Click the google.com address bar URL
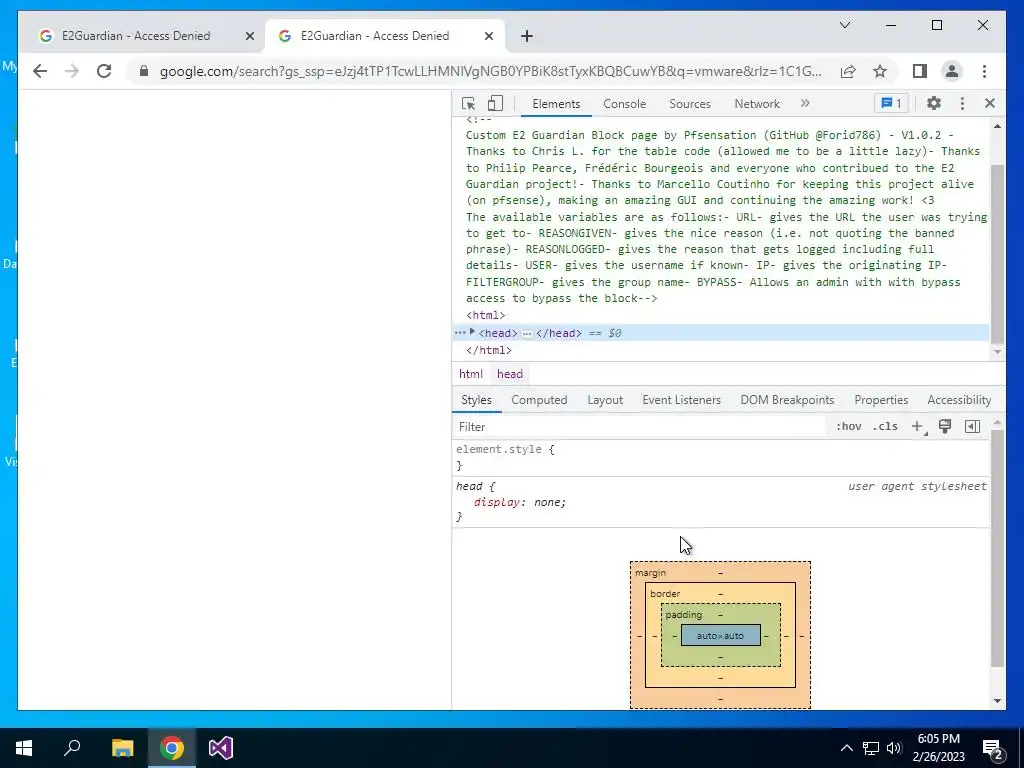This screenshot has height=768, width=1024. pyautogui.click(x=490, y=71)
